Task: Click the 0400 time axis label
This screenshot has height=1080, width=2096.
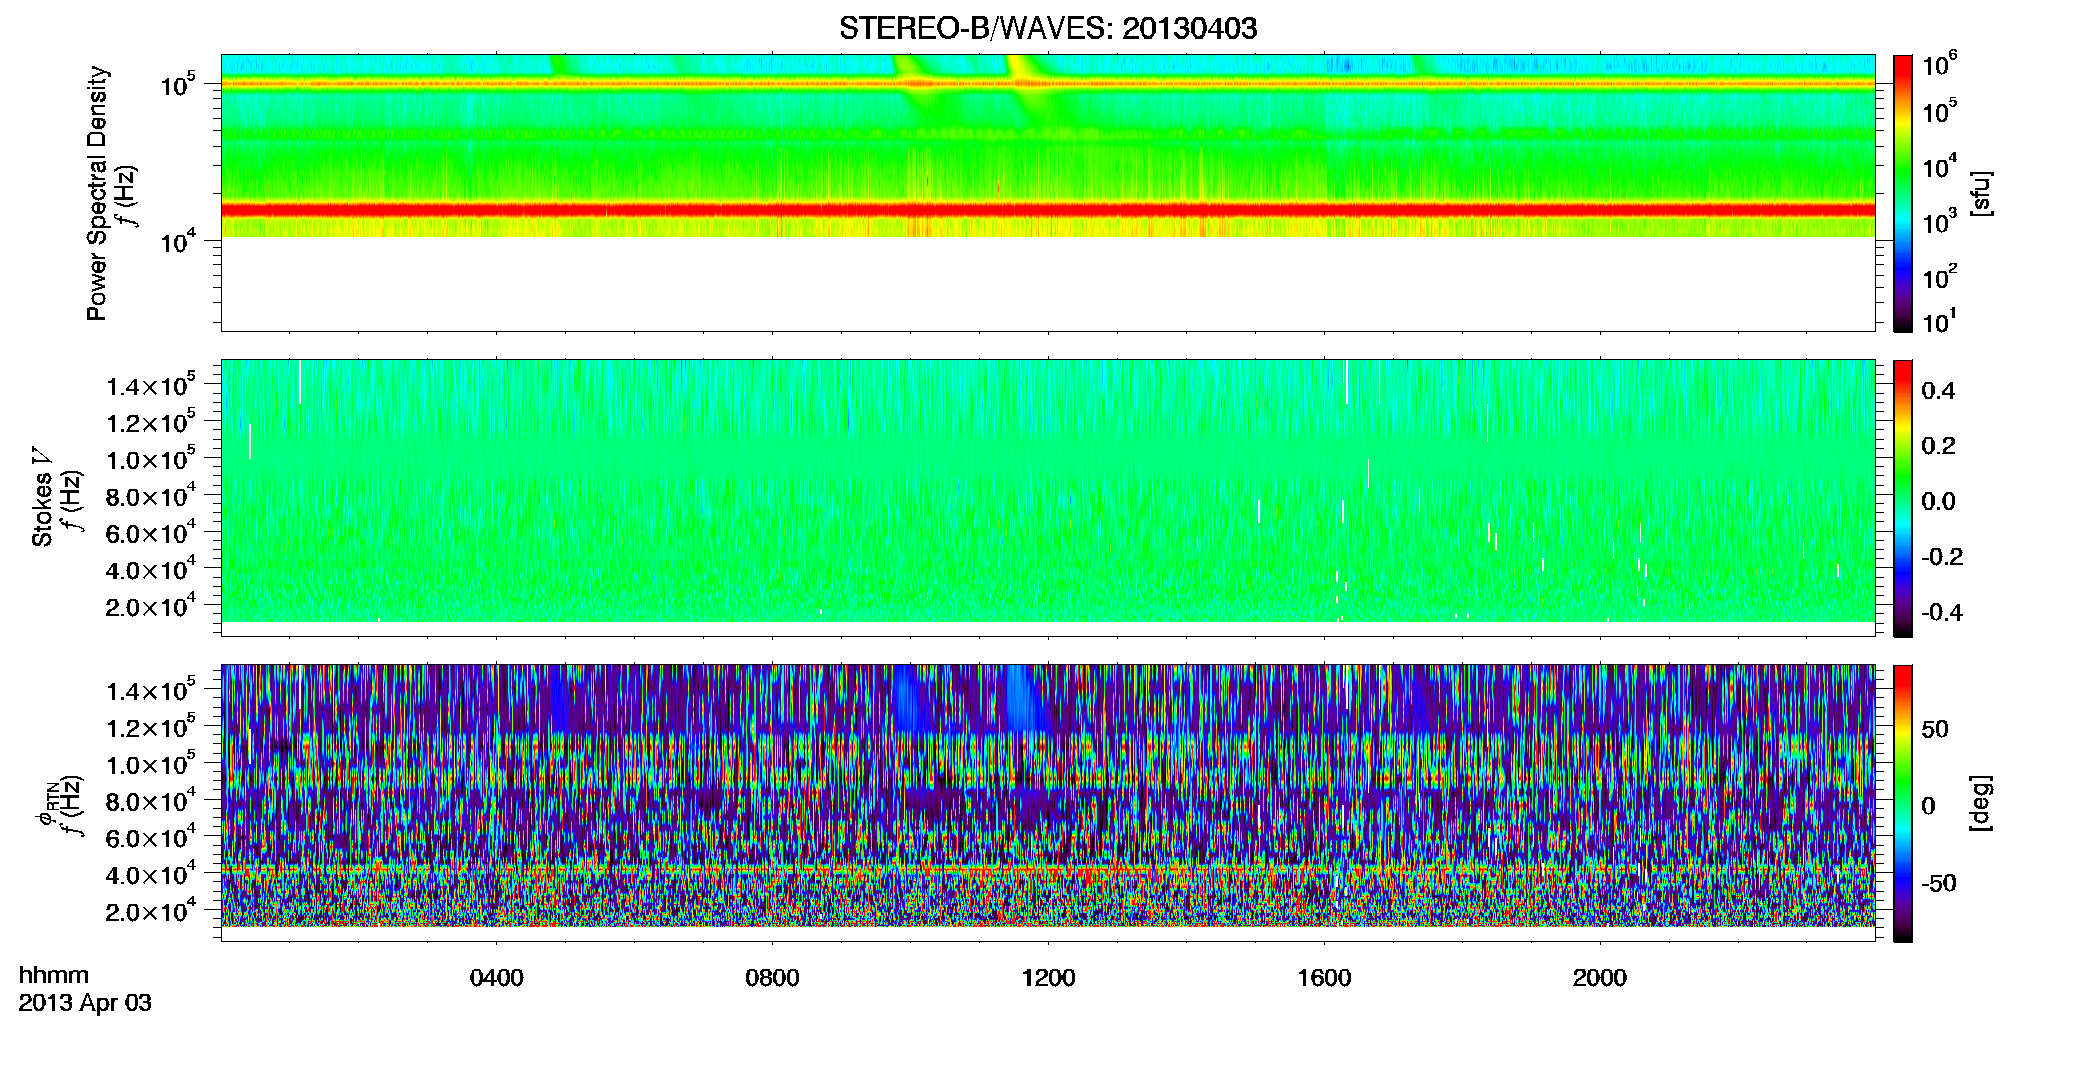Action: [496, 978]
